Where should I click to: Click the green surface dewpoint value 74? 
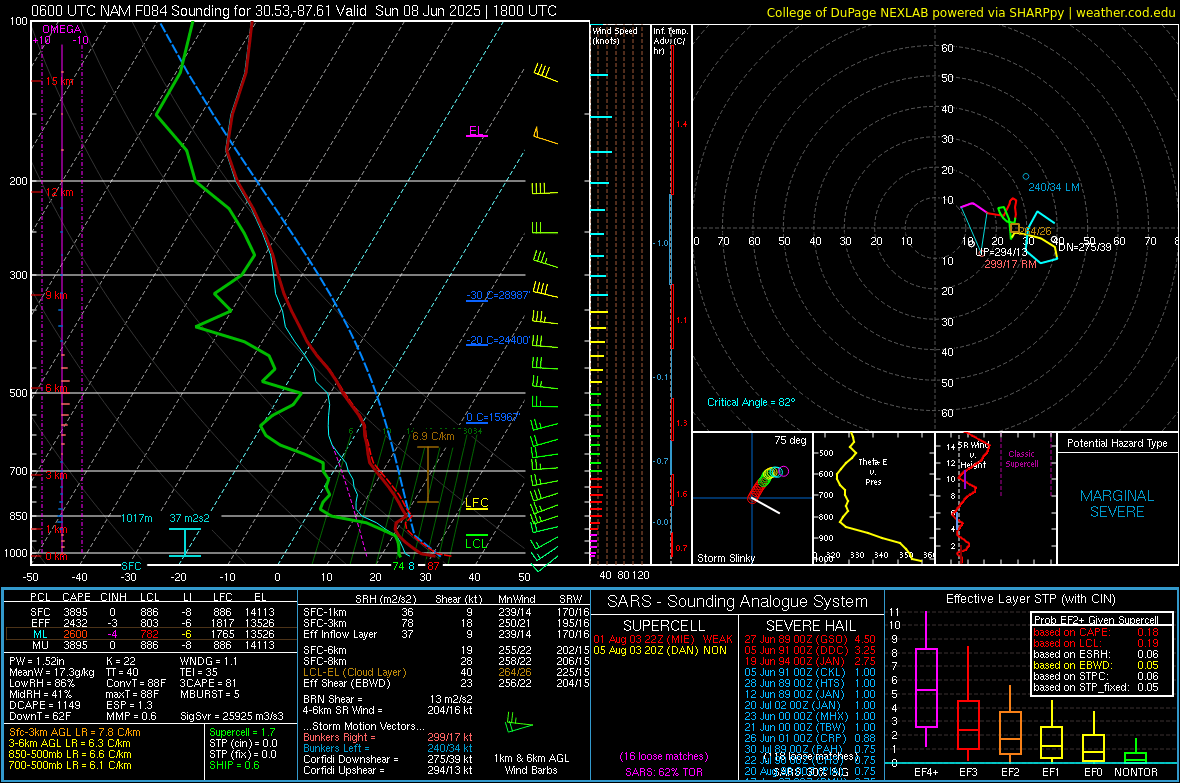(398, 566)
